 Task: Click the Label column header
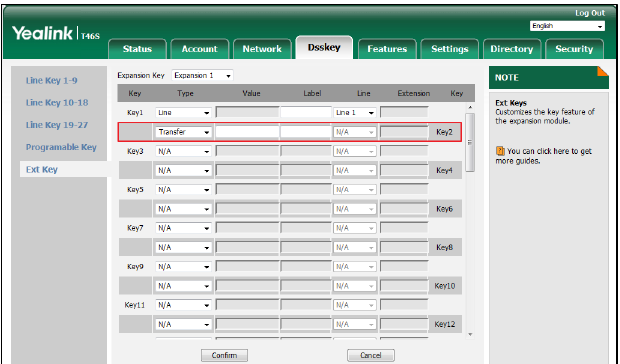(x=312, y=94)
